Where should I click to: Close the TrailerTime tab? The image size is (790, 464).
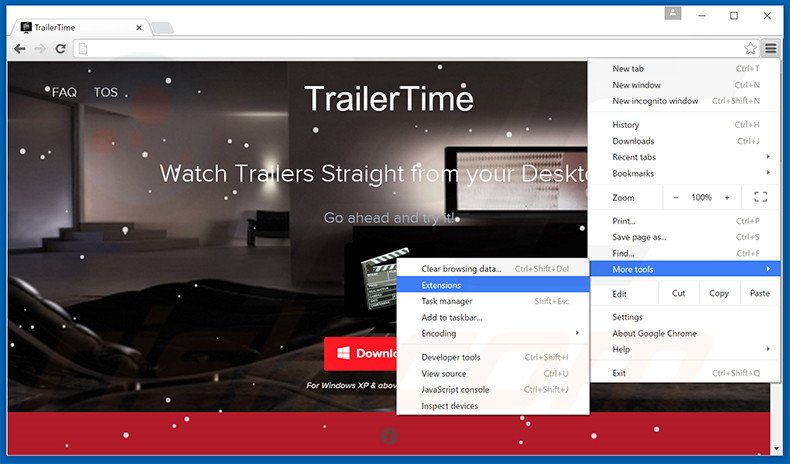click(x=139, y=28)
